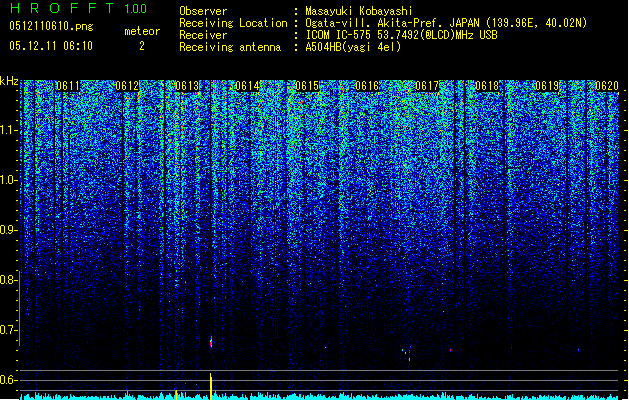
Task: Click the 0.6 frequency axis label
Action: click(x=8, y=380)
